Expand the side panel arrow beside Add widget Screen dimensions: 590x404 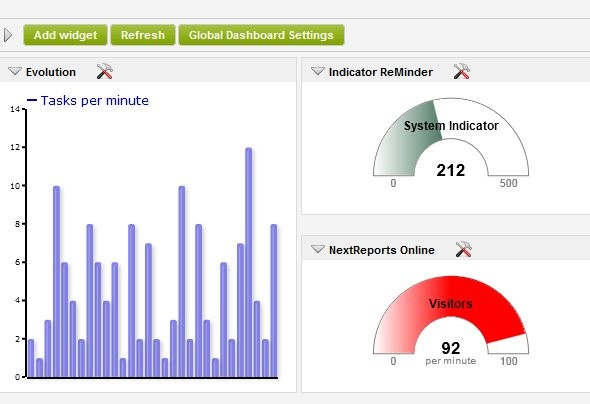click(x=8, y=35)
